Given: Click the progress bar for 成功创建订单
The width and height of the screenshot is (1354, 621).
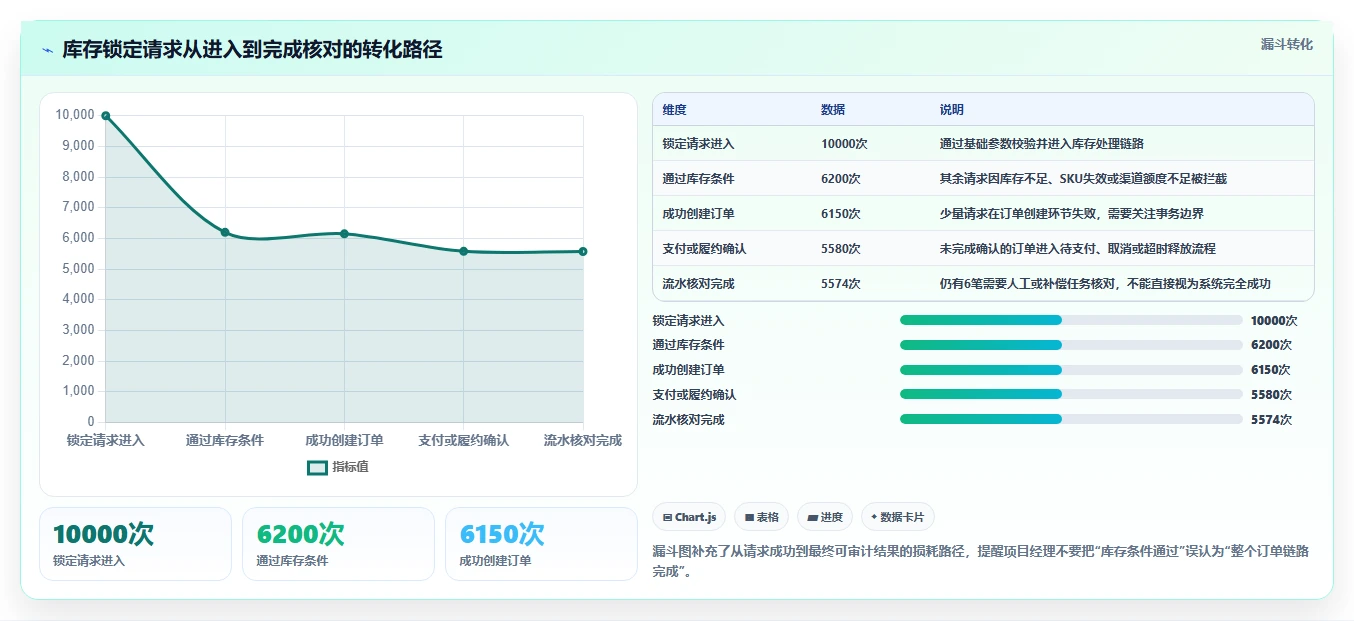Looking at the screenshot, I should (1071, 370).
